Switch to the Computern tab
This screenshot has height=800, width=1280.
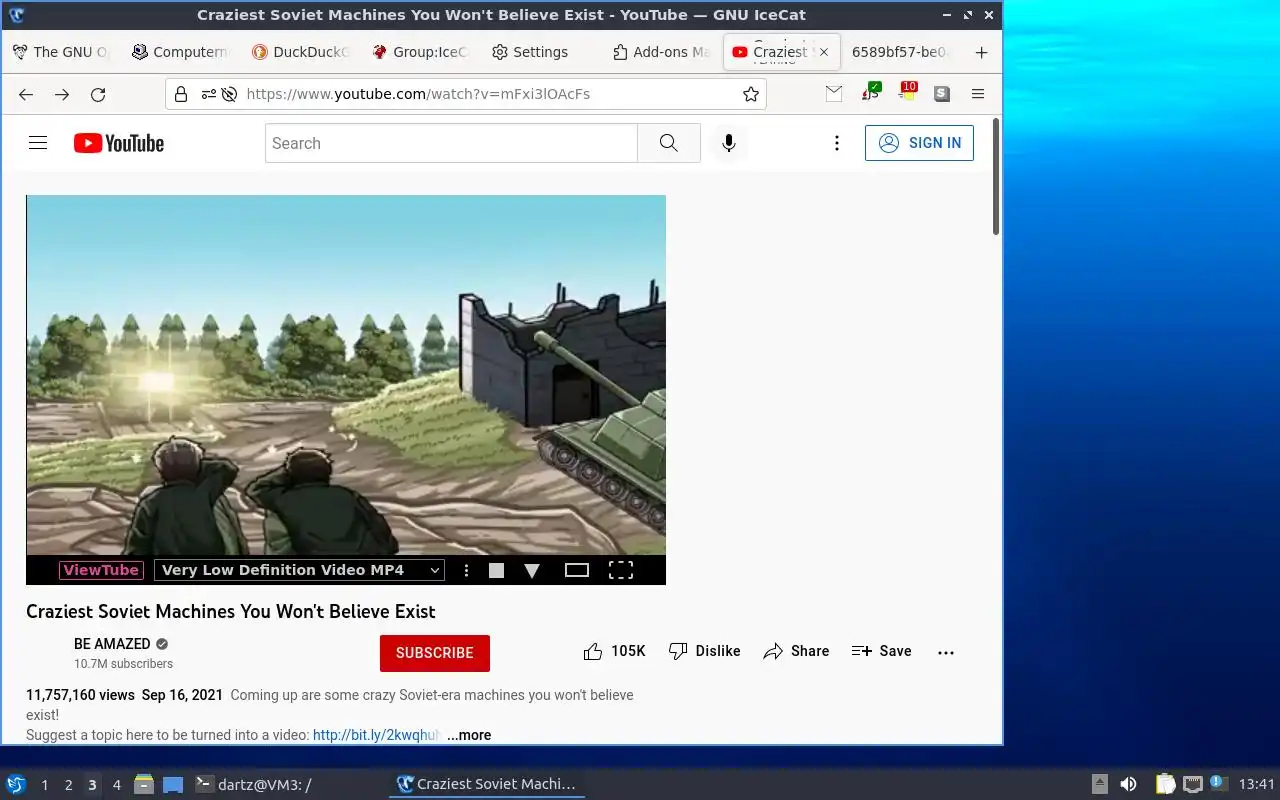[180, 52]
